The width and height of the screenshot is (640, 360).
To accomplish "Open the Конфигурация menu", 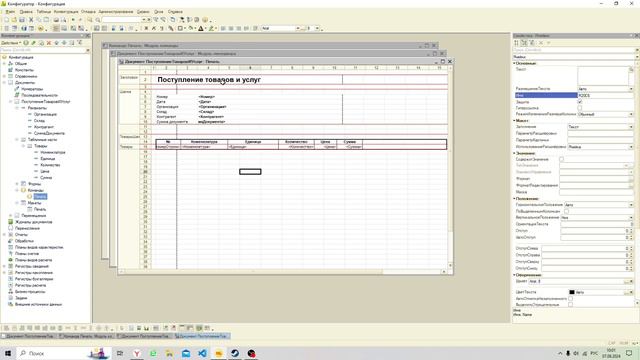I will (66, 12).
